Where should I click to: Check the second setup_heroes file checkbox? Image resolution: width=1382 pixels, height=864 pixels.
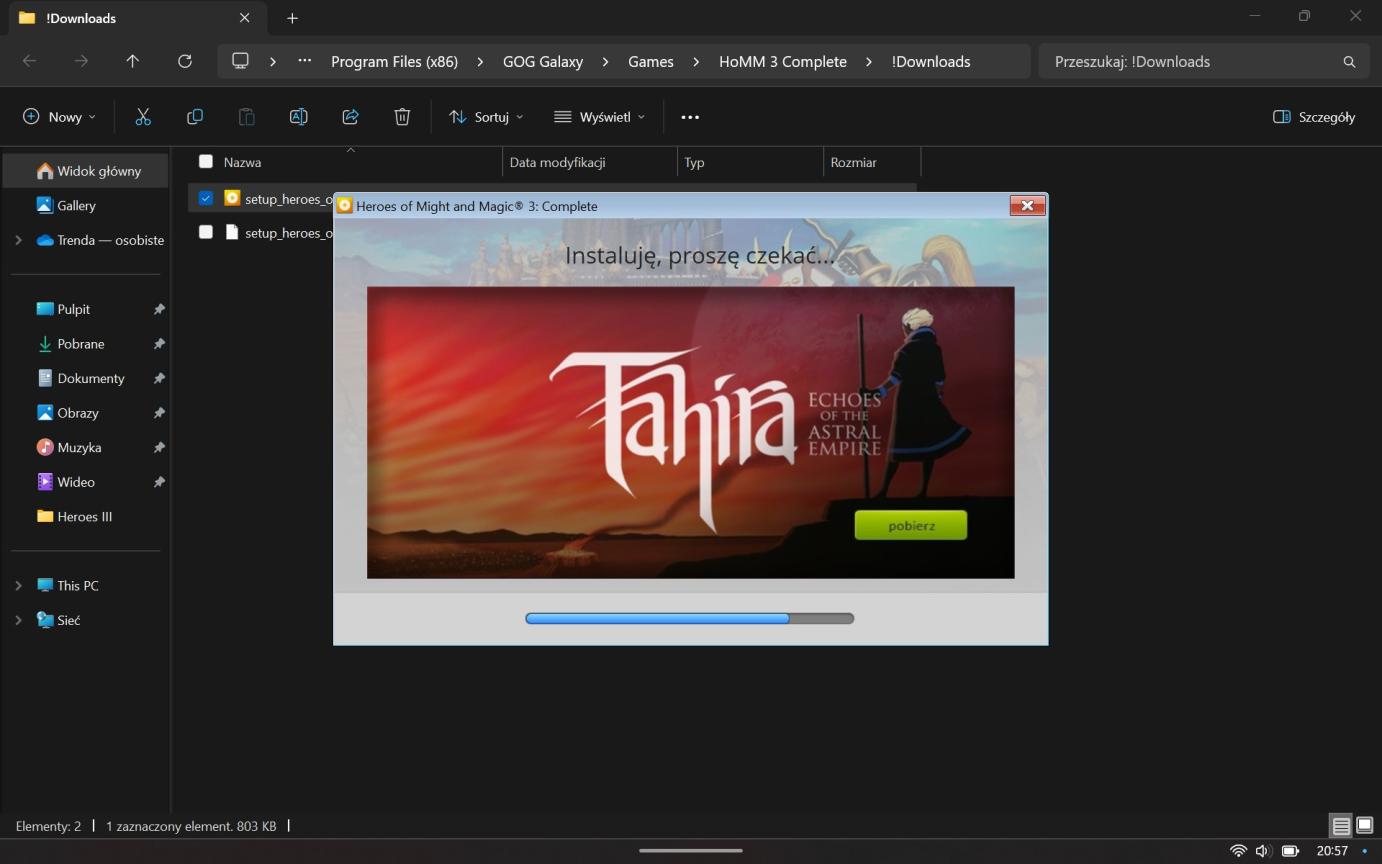206,232
